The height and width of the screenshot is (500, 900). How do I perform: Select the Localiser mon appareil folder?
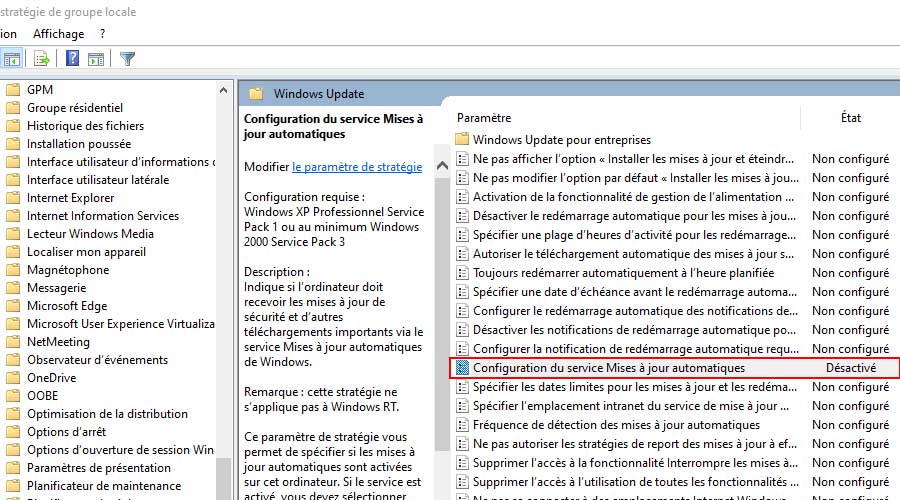86,252
